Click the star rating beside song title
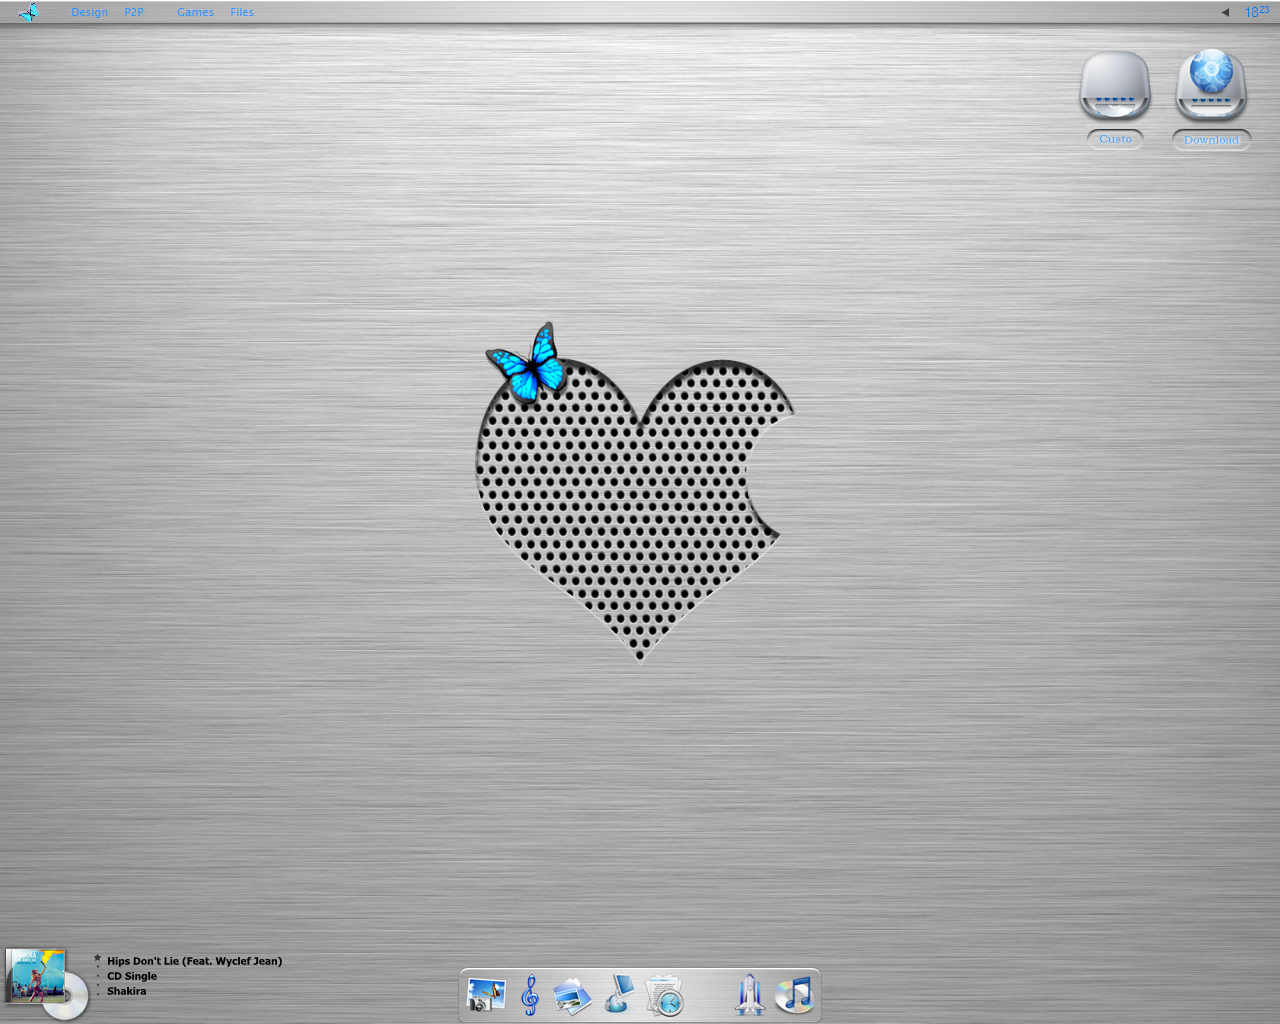1280x1024 pixels. tap(97, 958)
